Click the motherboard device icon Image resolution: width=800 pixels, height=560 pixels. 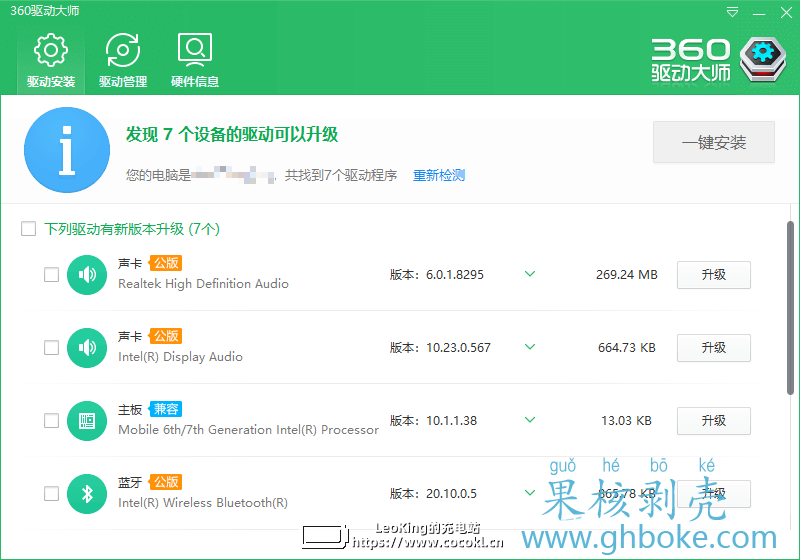(87, 421)
